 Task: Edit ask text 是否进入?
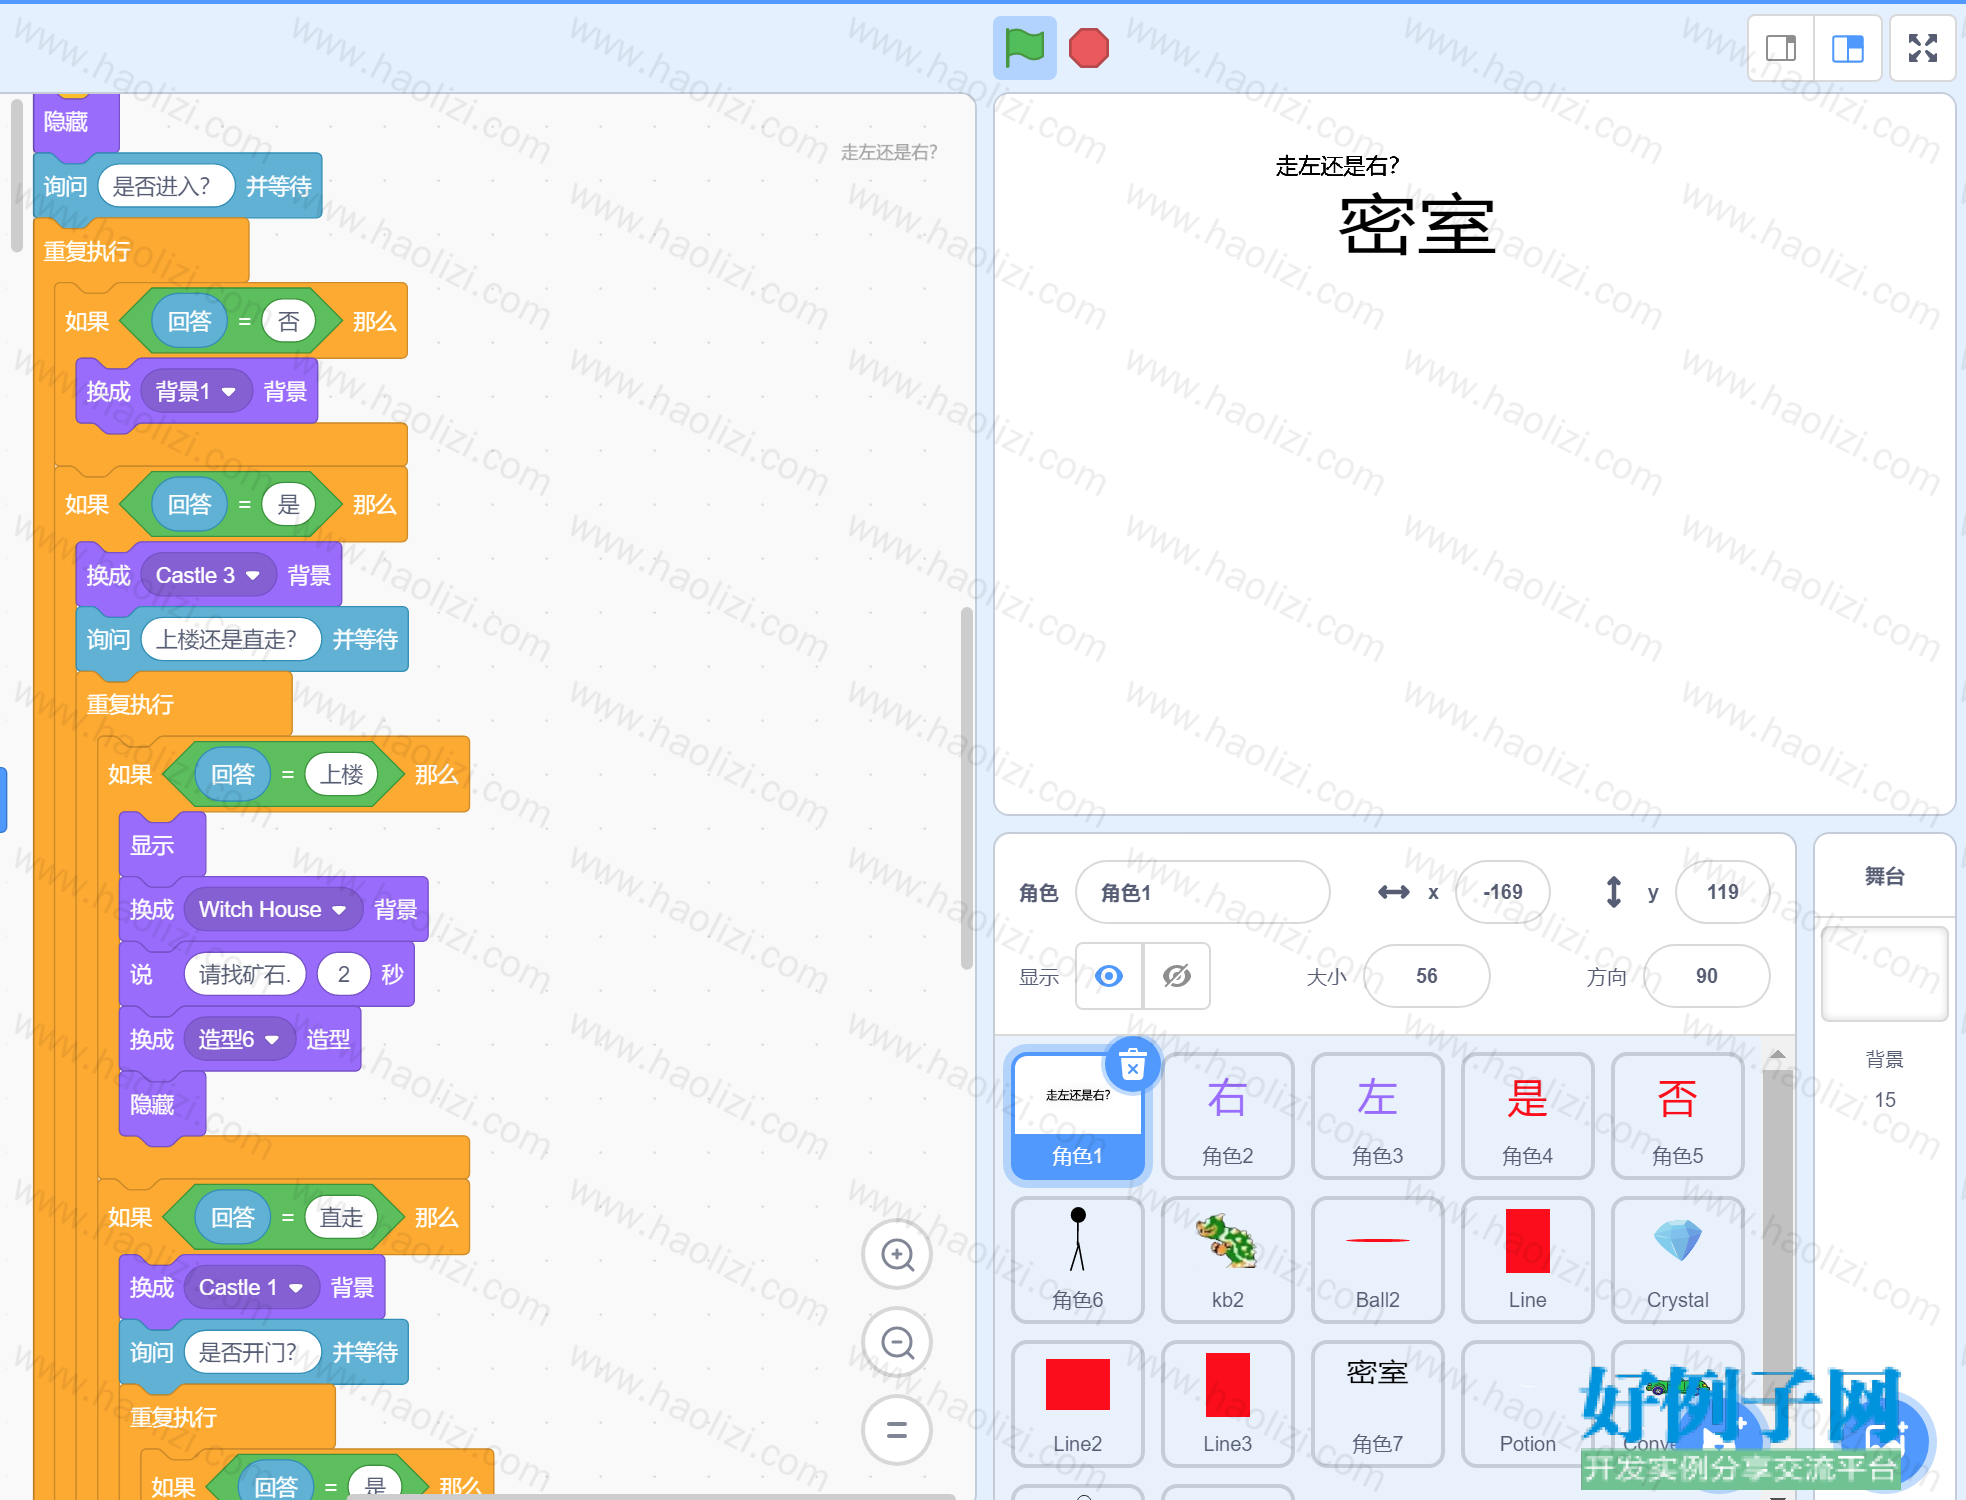point(166,186)
